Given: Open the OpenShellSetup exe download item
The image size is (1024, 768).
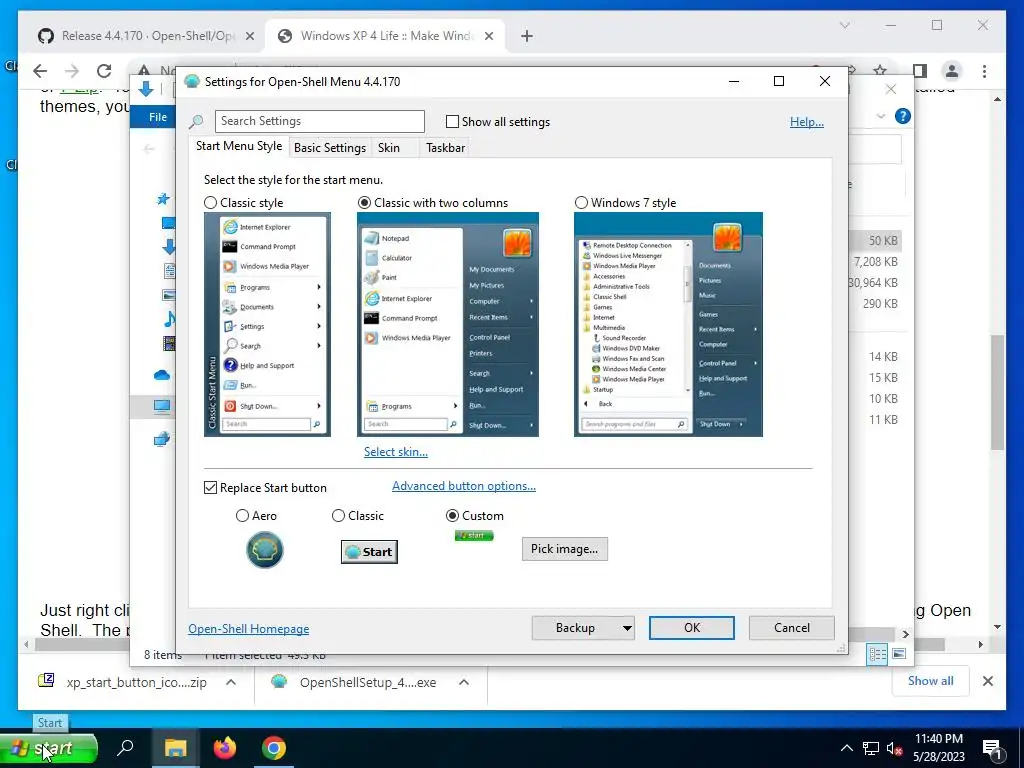Looking at the screenshot, I should click(353, 682).
